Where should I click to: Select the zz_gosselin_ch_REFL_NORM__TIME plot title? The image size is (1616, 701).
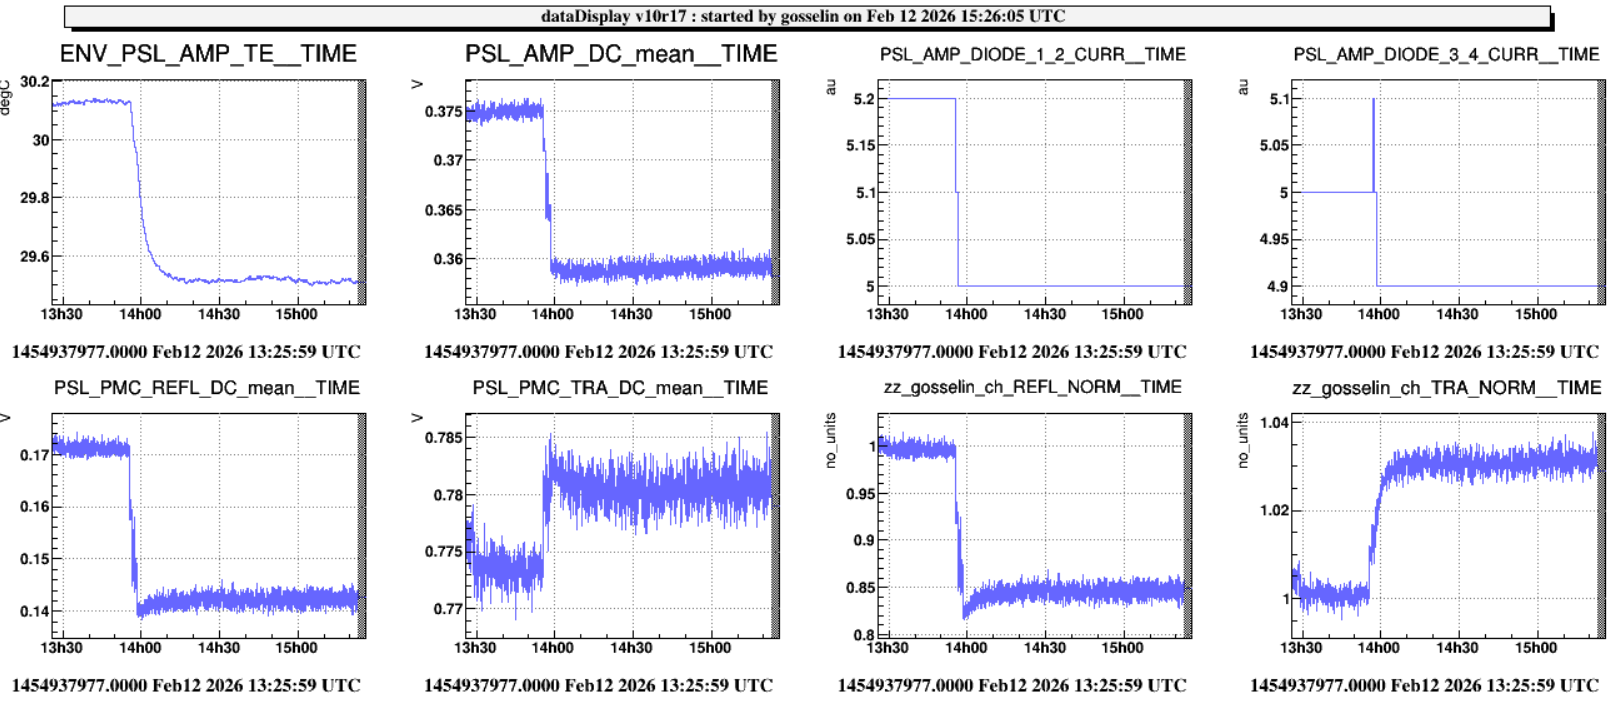[1032, 387]
